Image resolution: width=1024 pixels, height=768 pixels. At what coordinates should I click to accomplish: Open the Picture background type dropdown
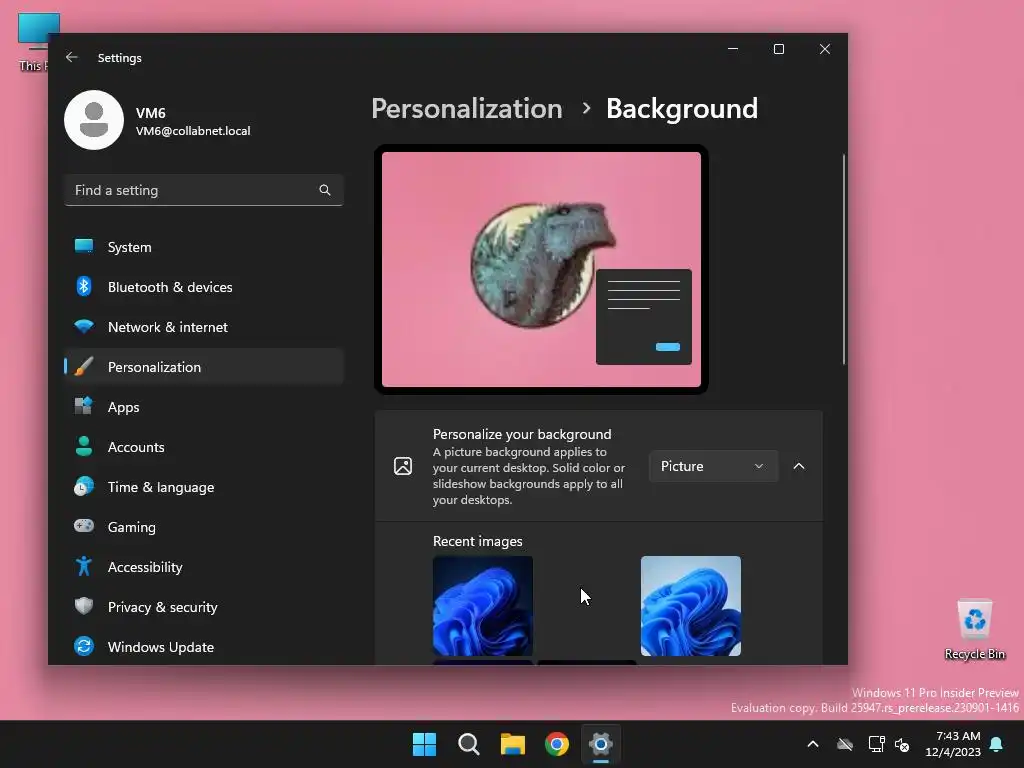pyautogui.click(x=713, y=466)
